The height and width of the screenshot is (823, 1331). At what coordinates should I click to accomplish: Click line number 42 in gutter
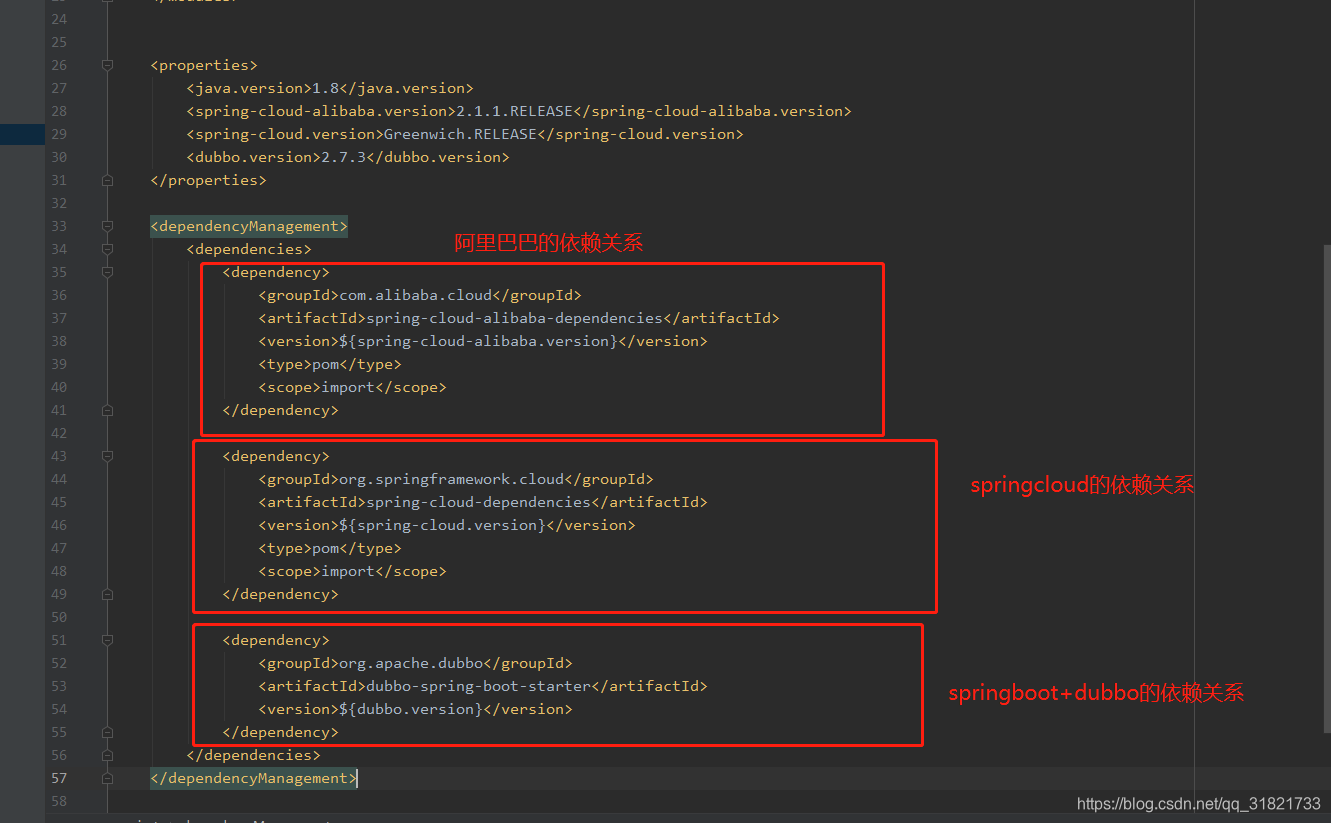[x=59, y=433]
